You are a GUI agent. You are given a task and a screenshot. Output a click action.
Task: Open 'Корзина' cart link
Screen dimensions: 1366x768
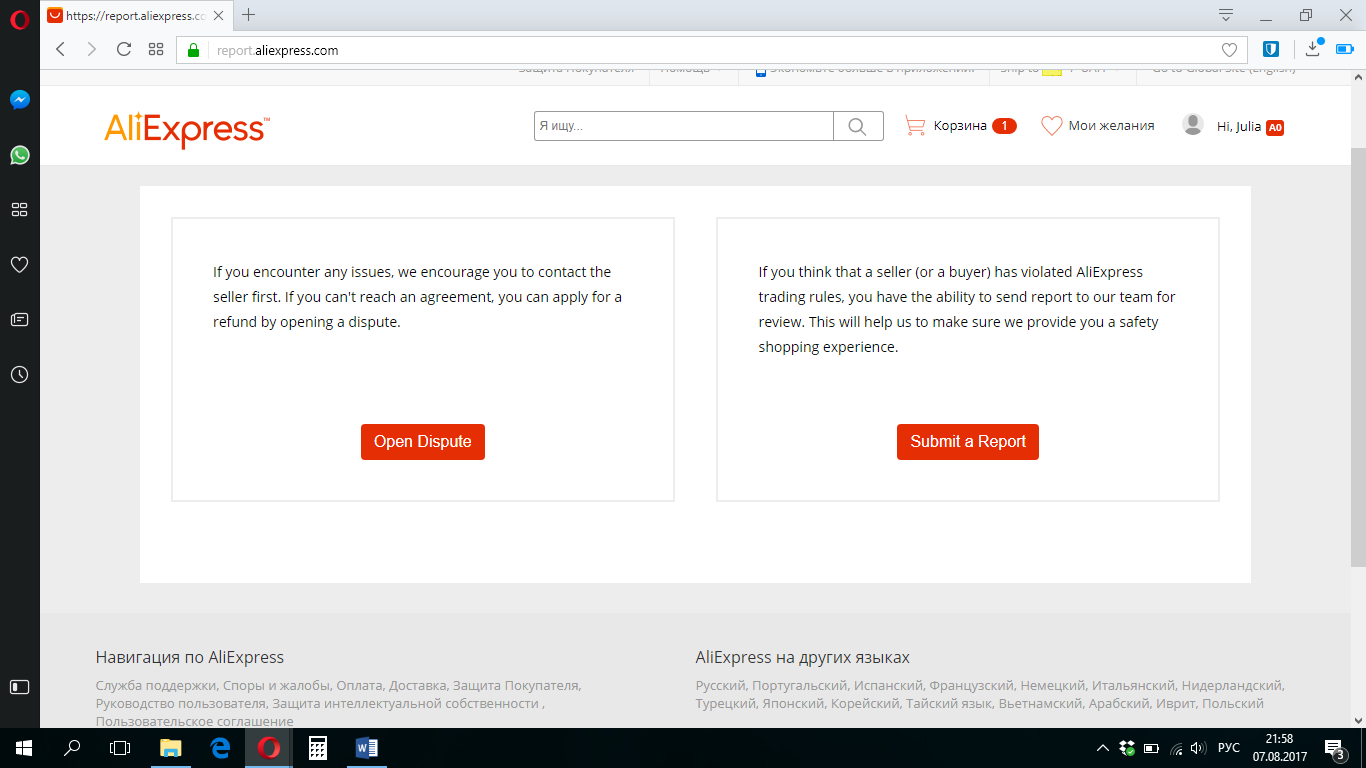(960, 126)
